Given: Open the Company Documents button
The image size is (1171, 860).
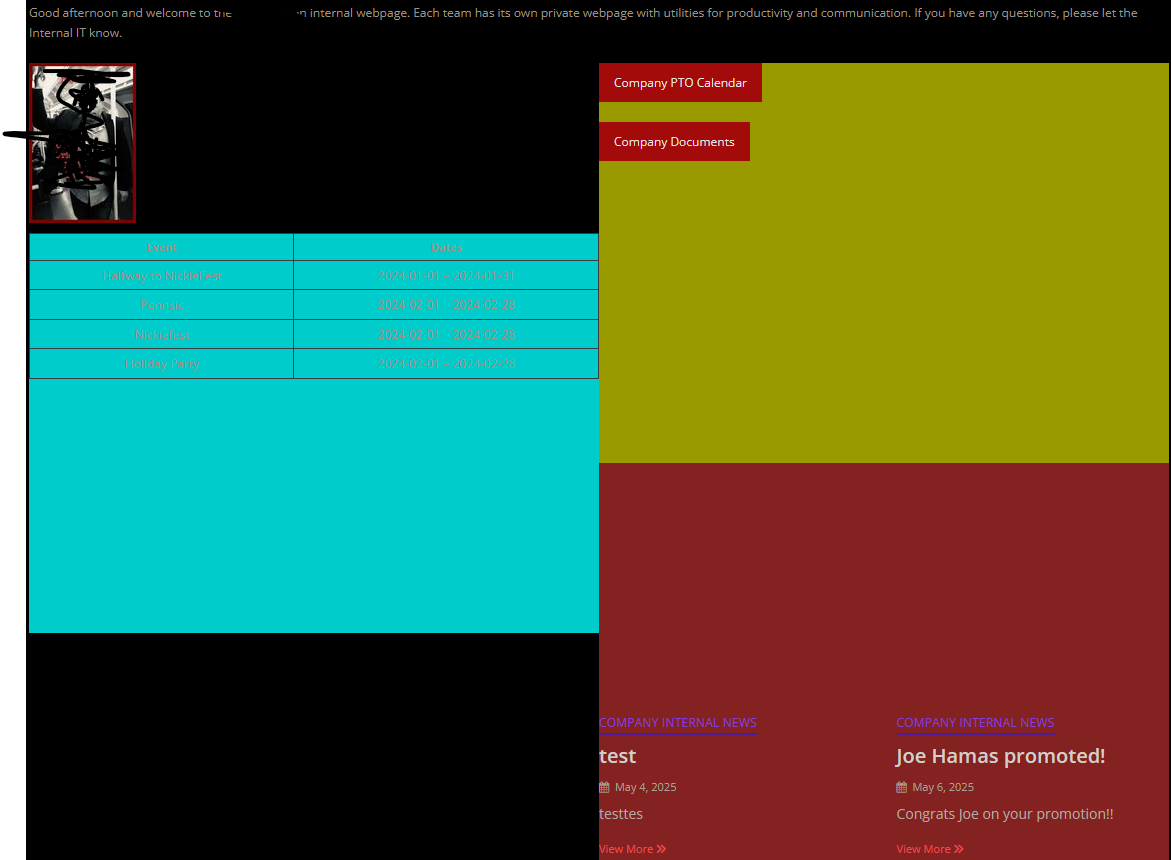Looking at the screenshot, I should 674,142.
